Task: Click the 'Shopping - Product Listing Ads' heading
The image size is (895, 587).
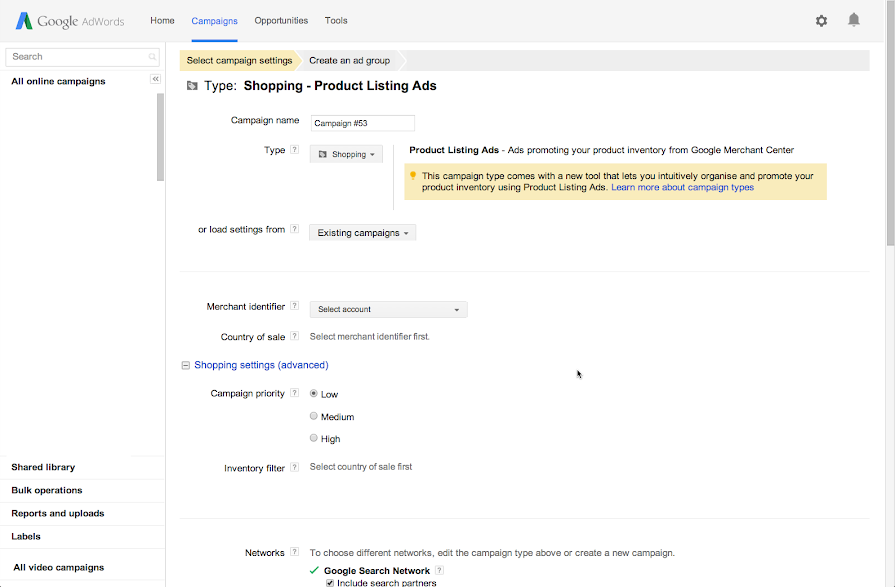Action: (x=340, y=86)
